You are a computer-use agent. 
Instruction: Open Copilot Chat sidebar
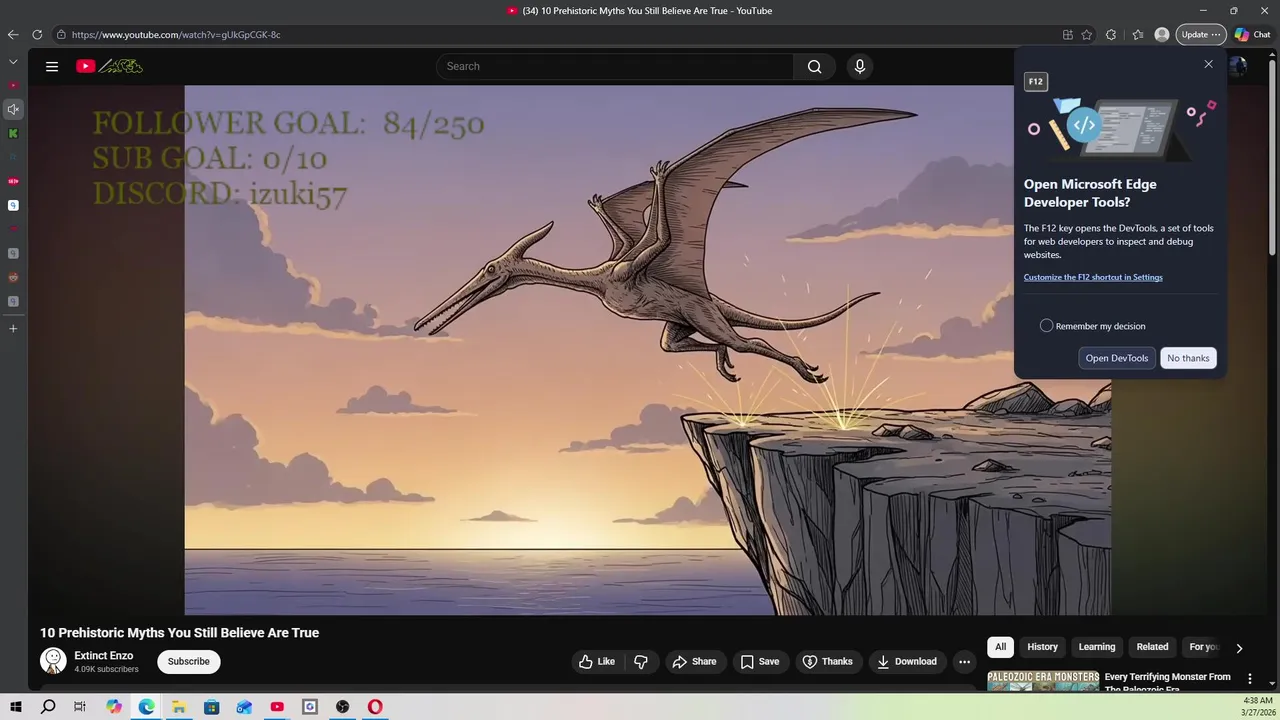[x=1252, y=34]
